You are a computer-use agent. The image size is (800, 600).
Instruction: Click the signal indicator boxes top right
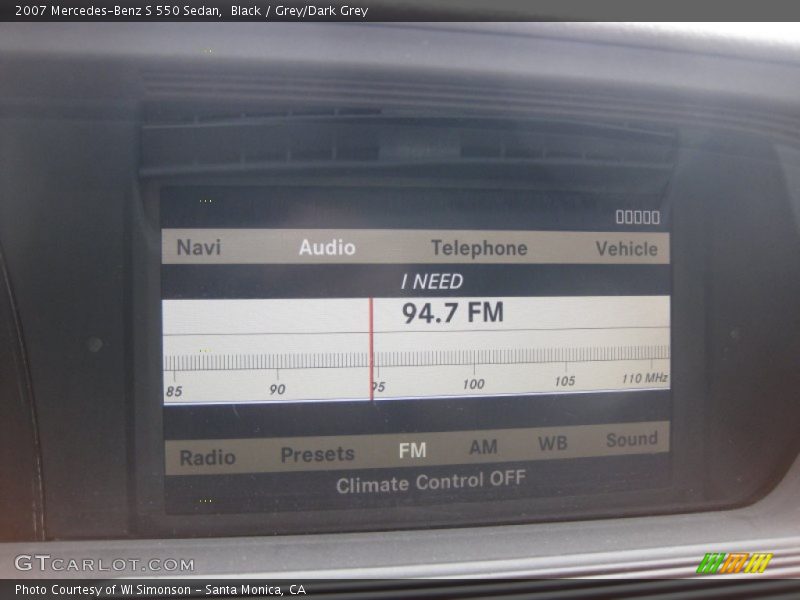pos(637,217)
